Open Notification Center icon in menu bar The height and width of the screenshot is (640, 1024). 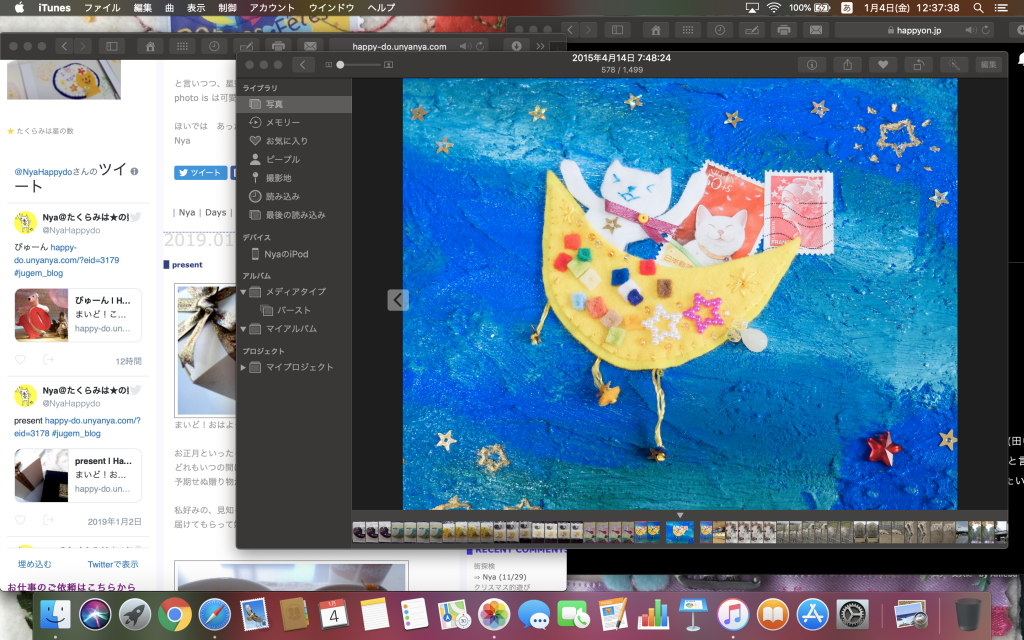[1001, 8]
